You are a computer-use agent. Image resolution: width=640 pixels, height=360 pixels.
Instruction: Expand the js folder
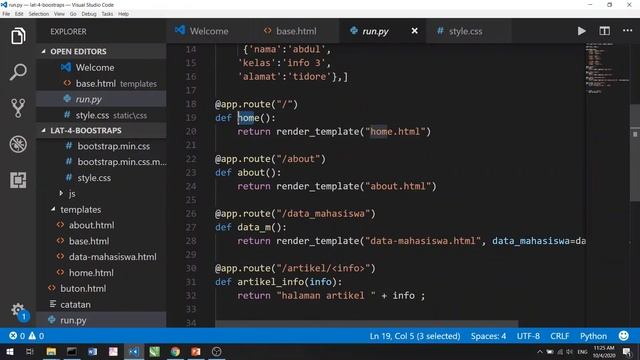pos(72,193)
